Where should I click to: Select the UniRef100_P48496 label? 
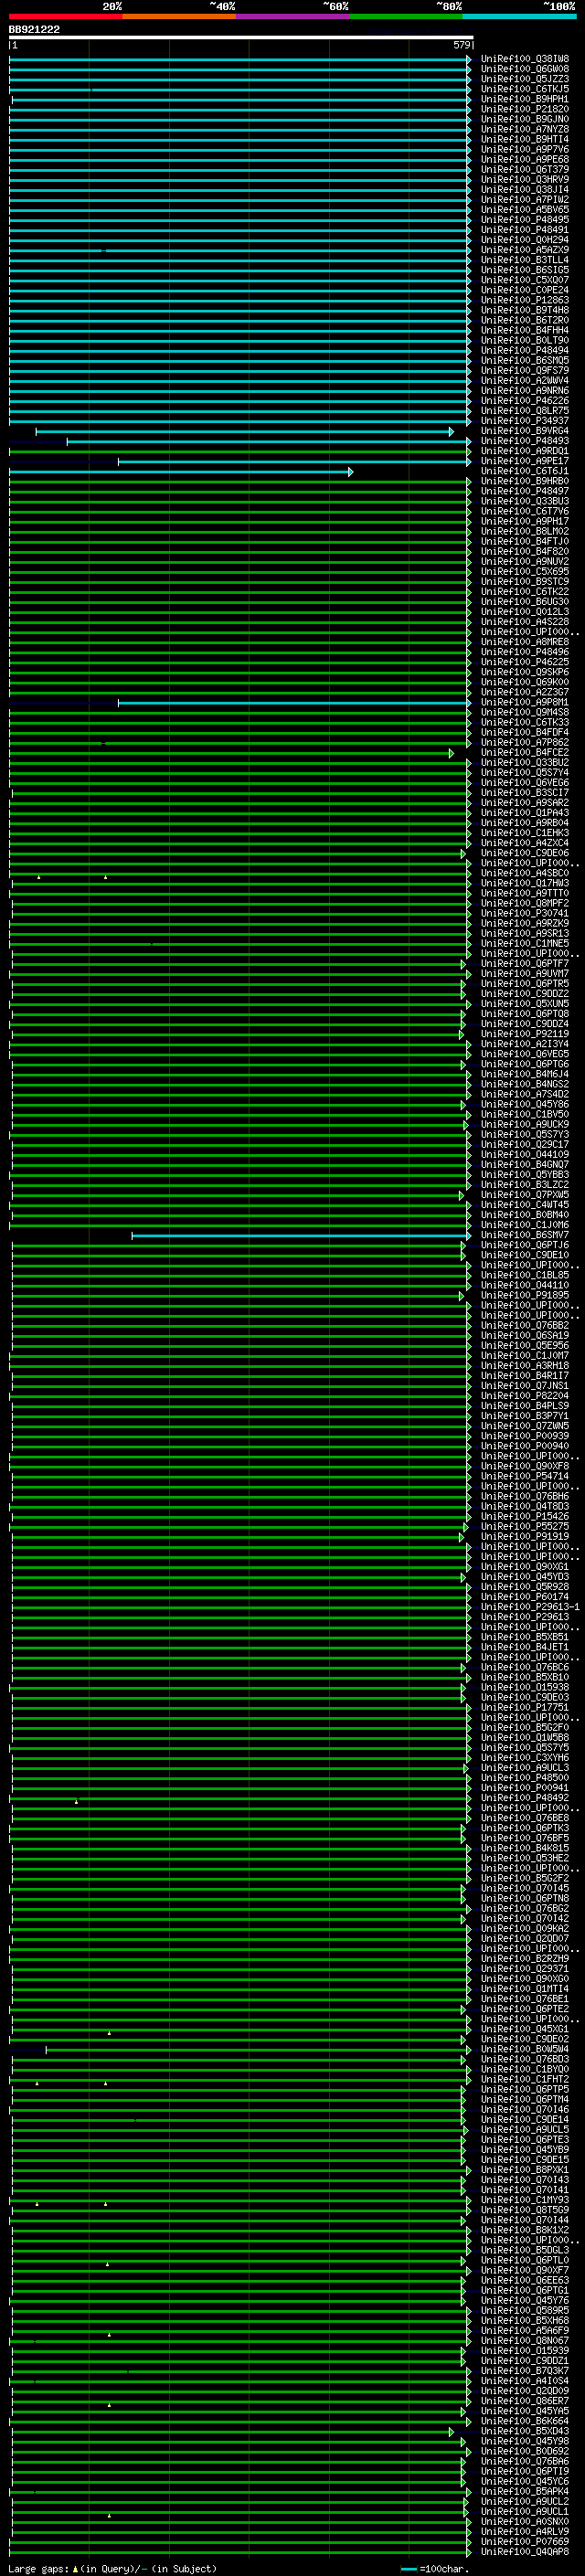525,652
